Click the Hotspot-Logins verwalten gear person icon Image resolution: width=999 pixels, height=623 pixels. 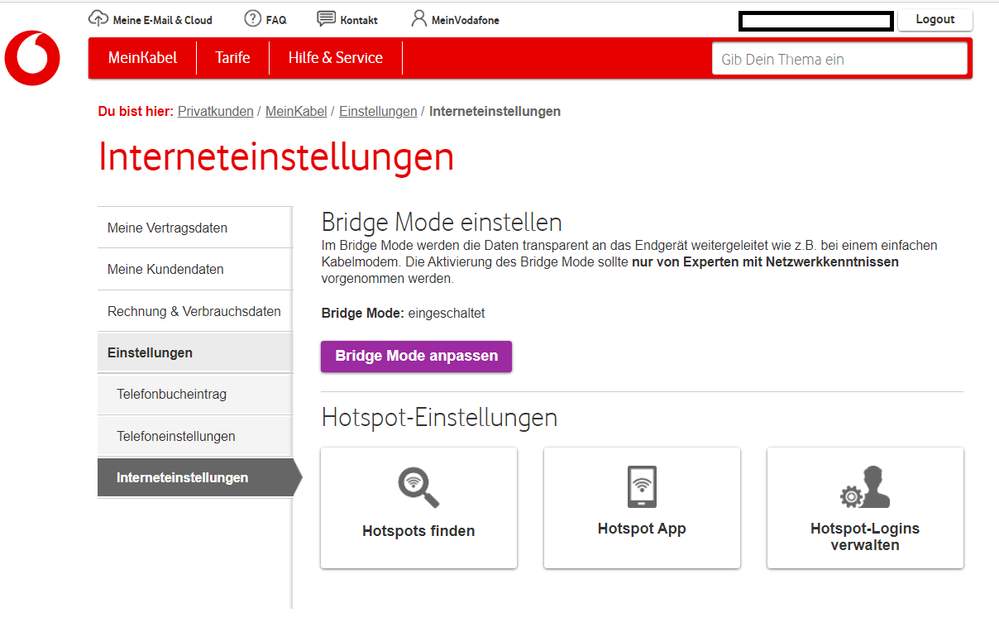click(x=865, y=487)
